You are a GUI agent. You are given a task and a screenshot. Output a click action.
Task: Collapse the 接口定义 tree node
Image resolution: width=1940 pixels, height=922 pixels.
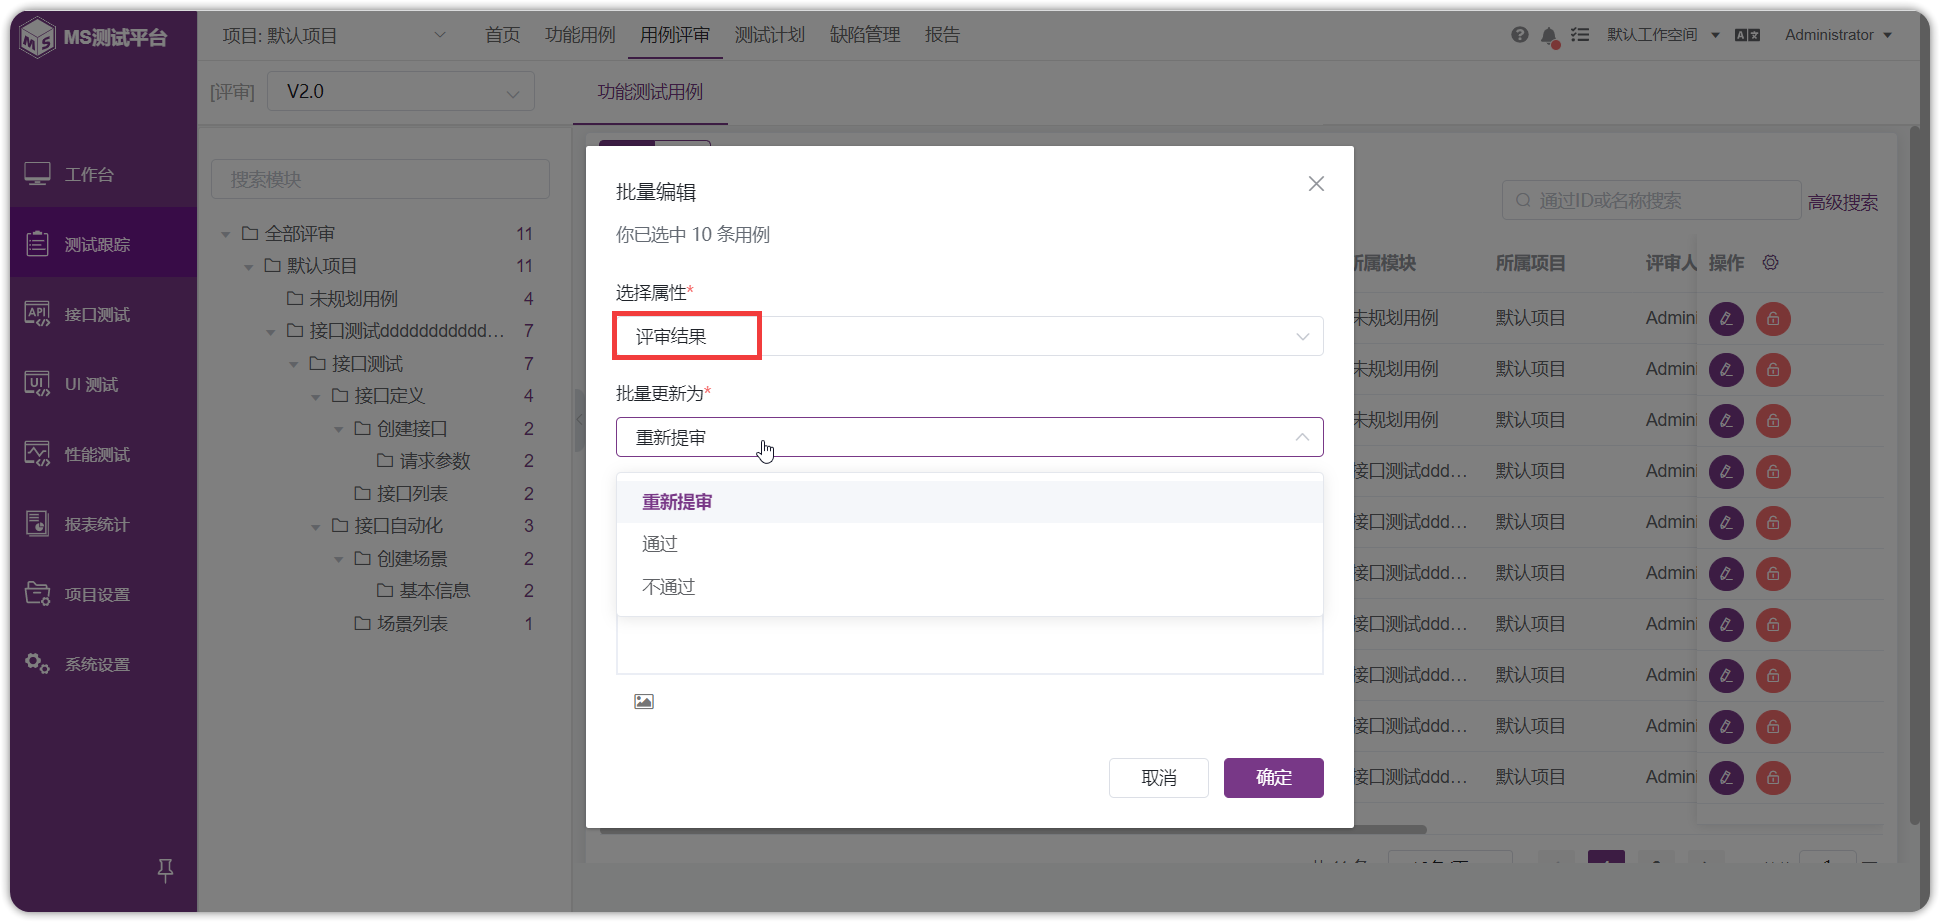tap(315, 396)
